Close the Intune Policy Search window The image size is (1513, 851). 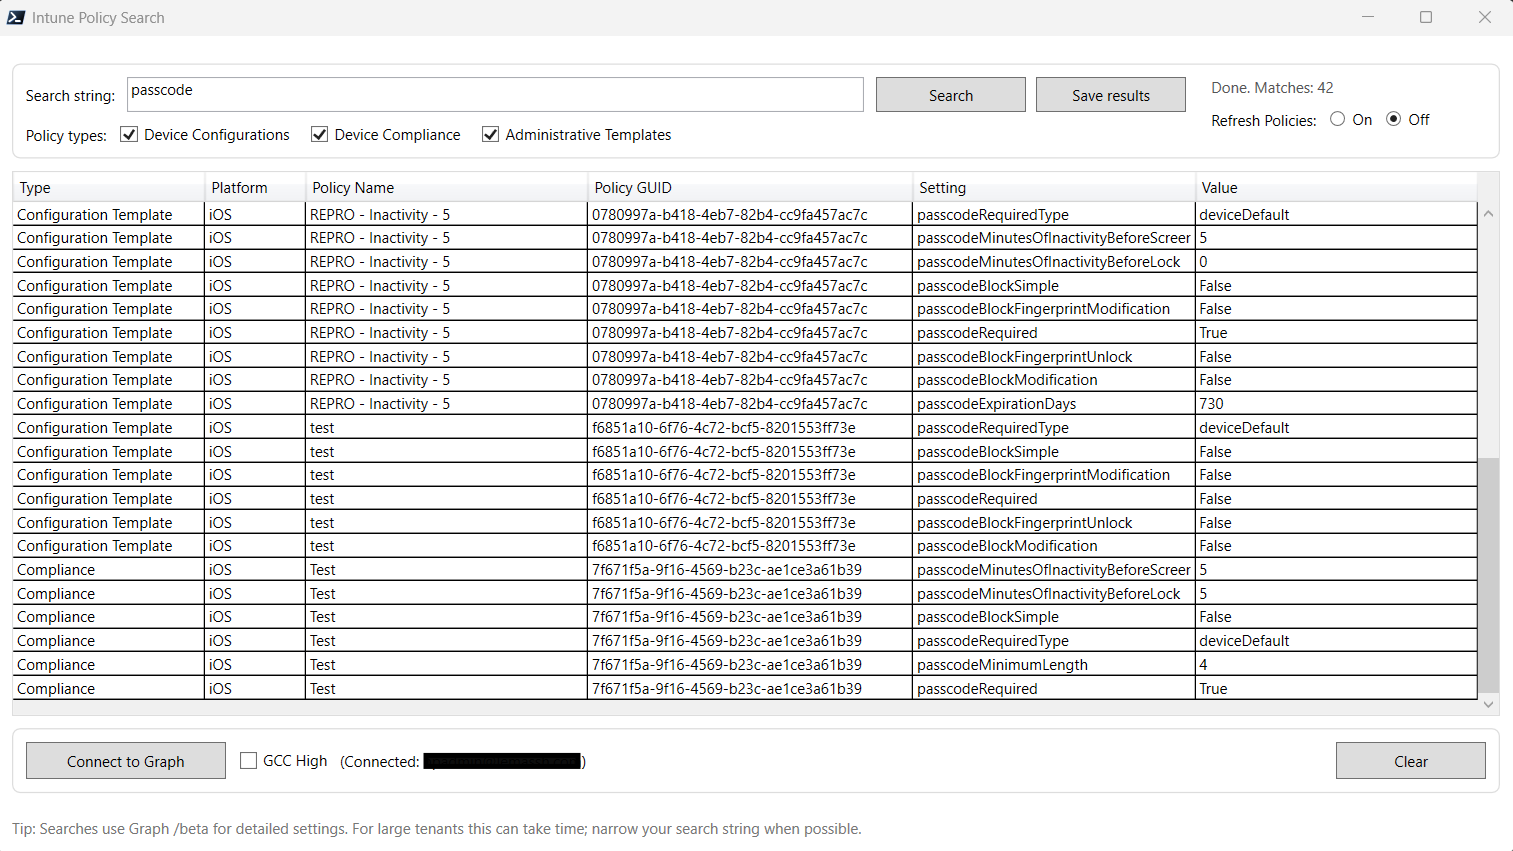[1484, 17]
